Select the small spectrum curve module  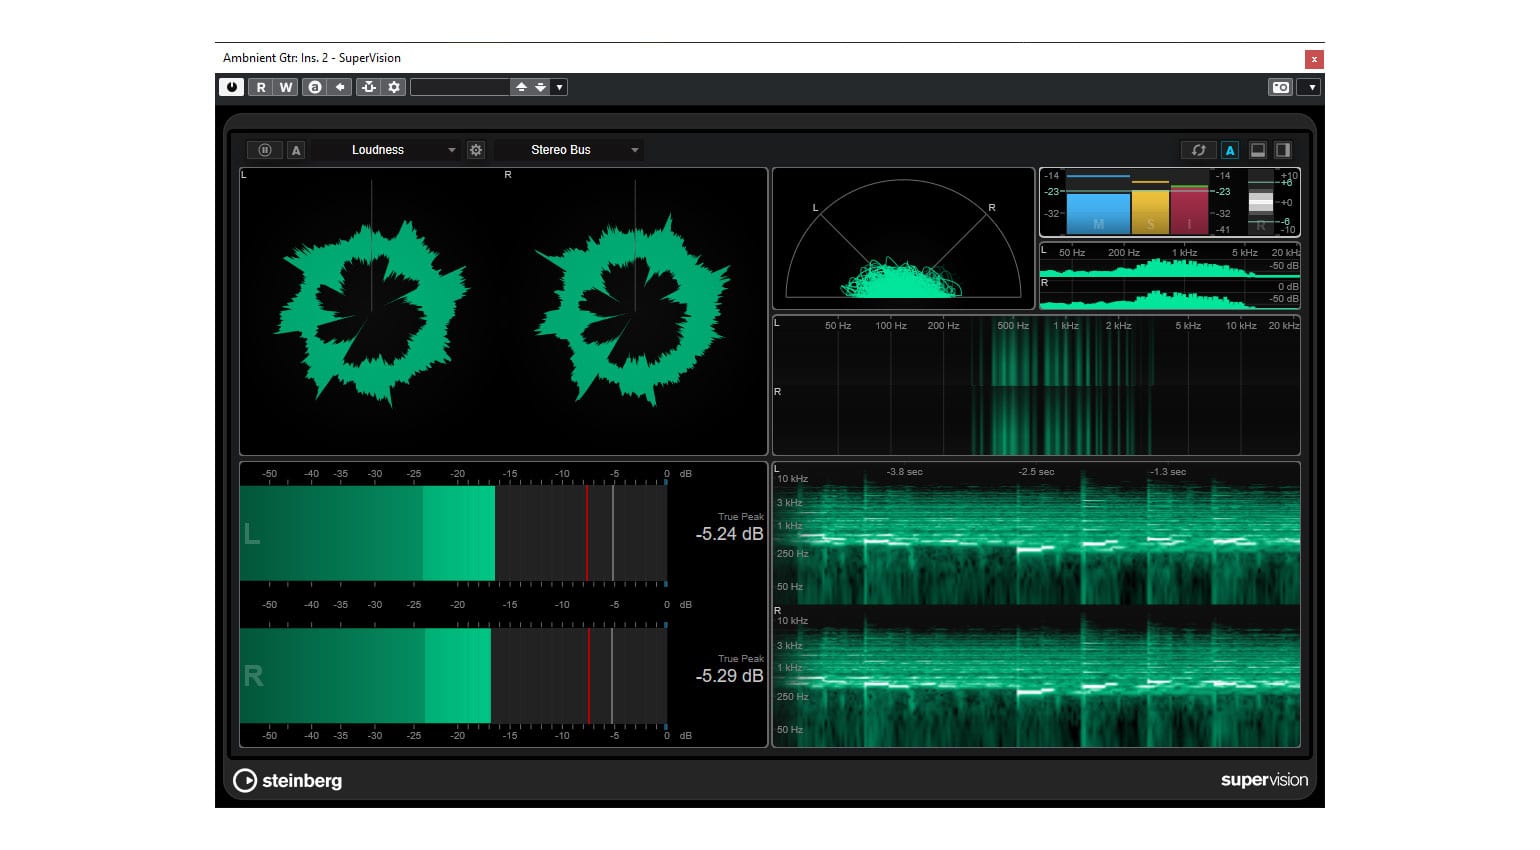point(1170,275)
